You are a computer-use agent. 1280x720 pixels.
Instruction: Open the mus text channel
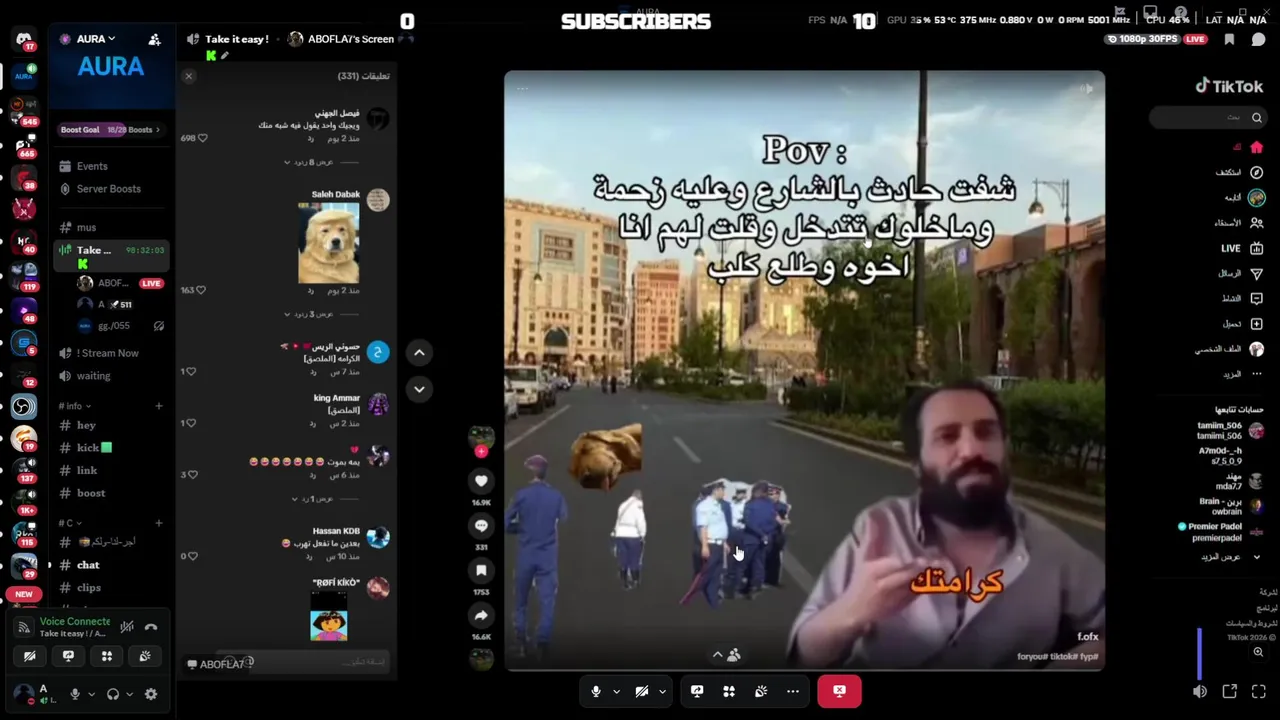click(x=87, y=227)
